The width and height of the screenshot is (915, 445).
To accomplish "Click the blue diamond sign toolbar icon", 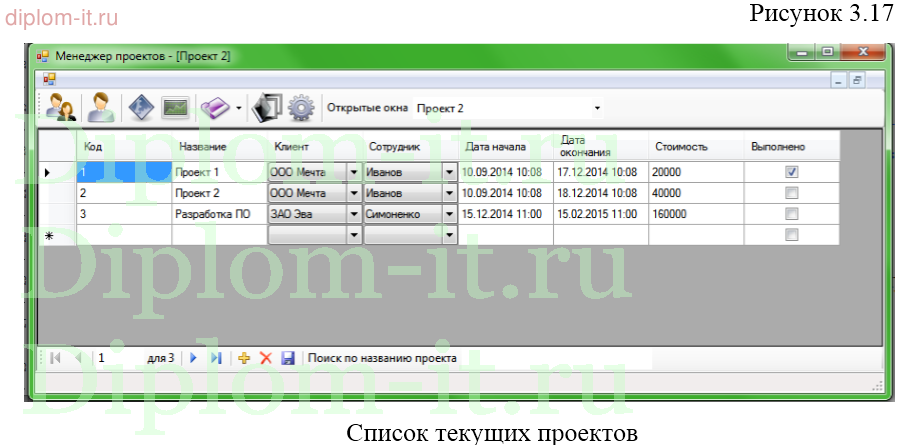I will click(141, 107).
